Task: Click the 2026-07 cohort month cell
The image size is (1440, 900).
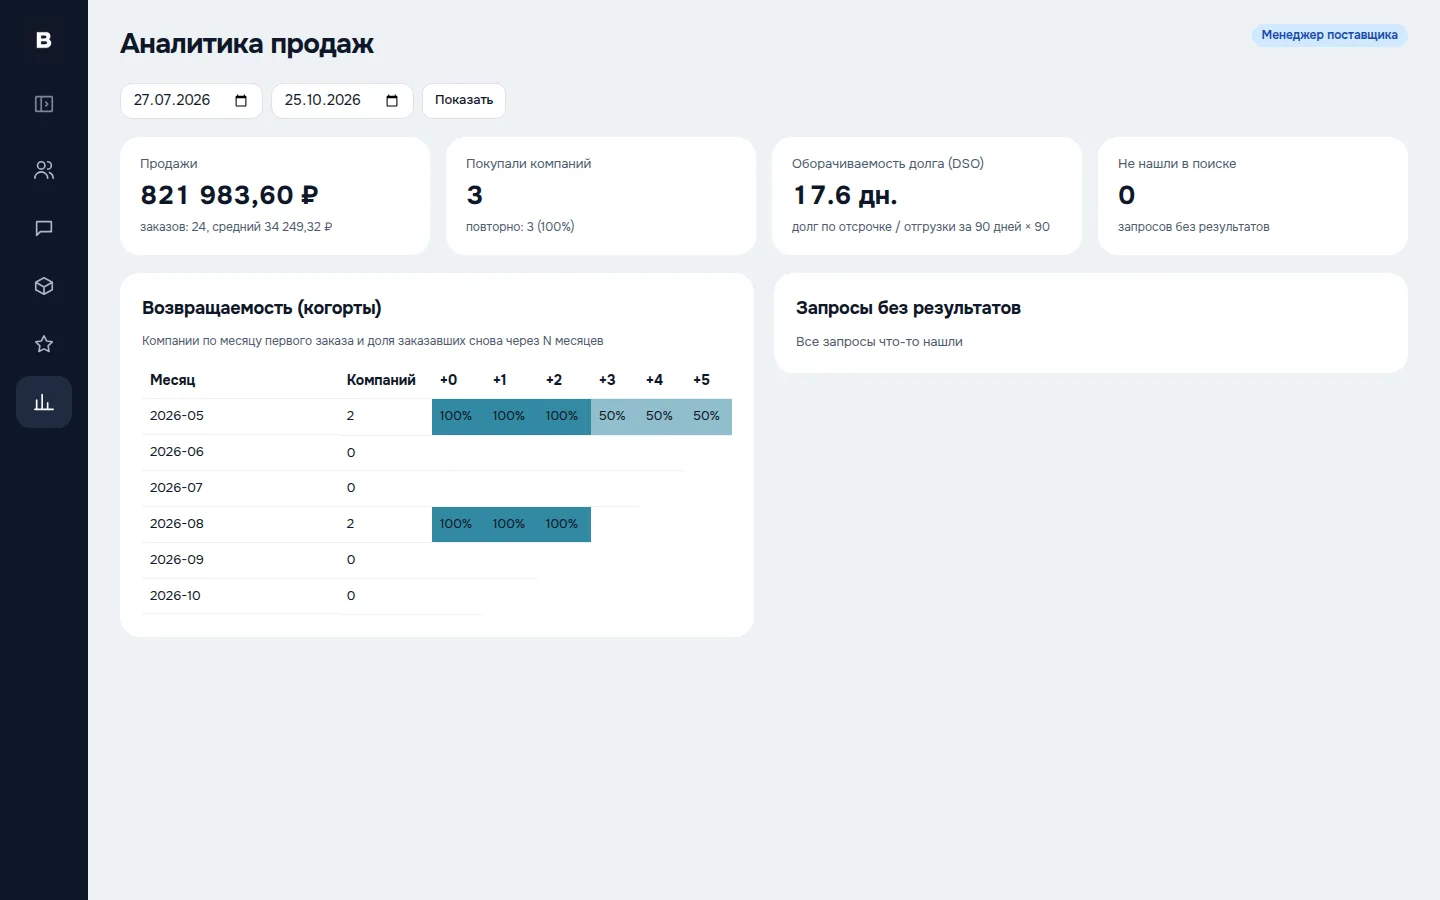Action: click(242, 488)
